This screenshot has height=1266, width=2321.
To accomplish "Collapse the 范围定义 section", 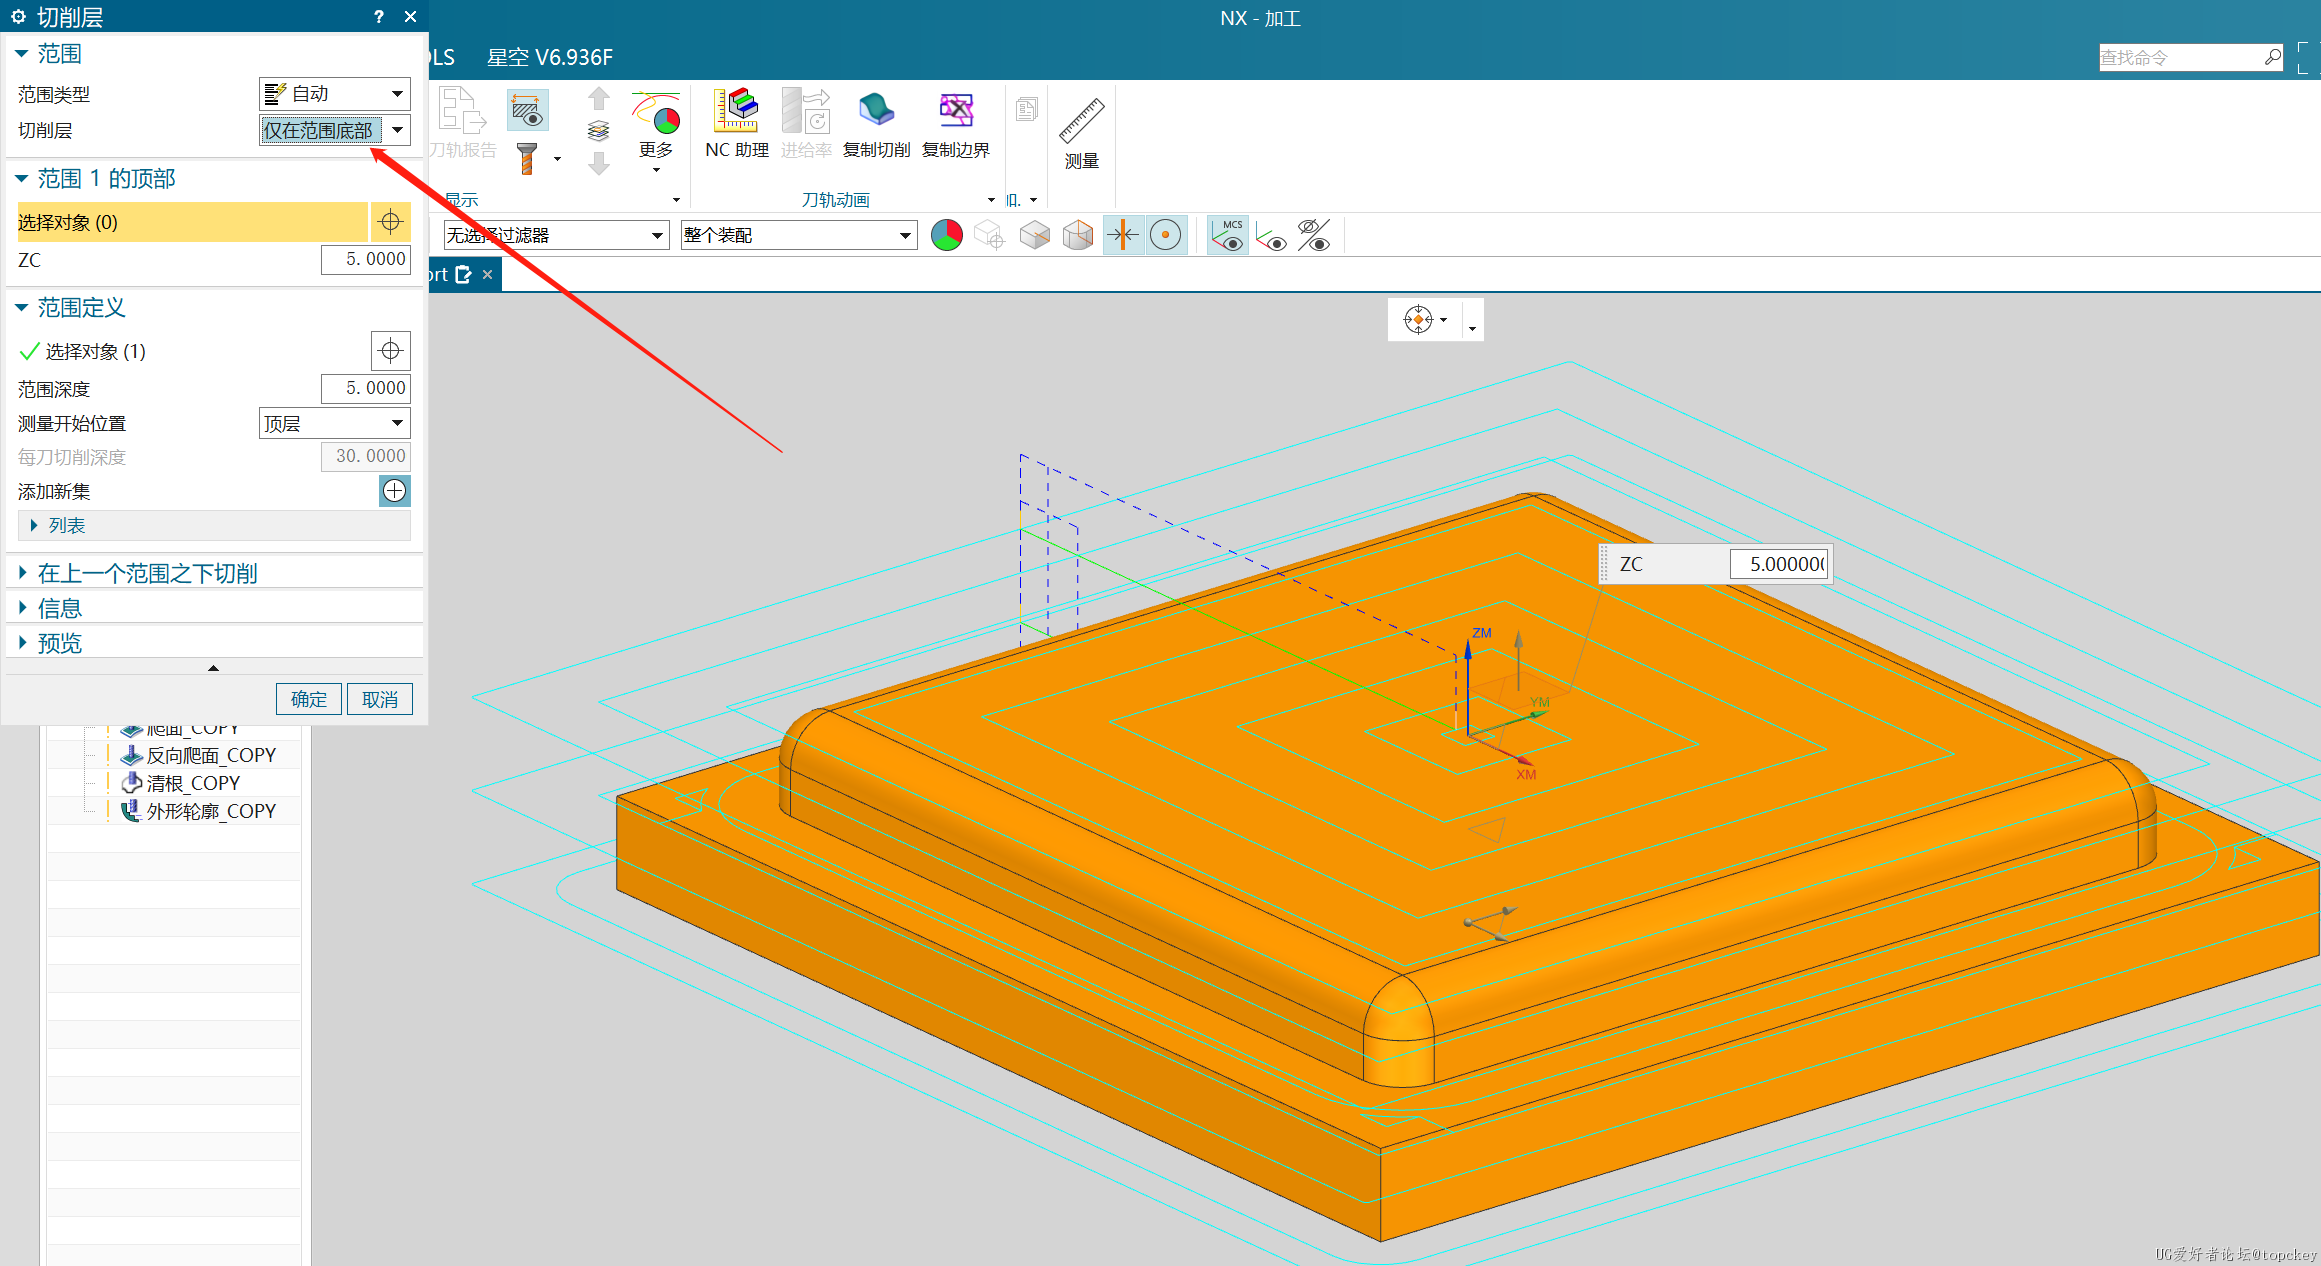I will [21, 307].
